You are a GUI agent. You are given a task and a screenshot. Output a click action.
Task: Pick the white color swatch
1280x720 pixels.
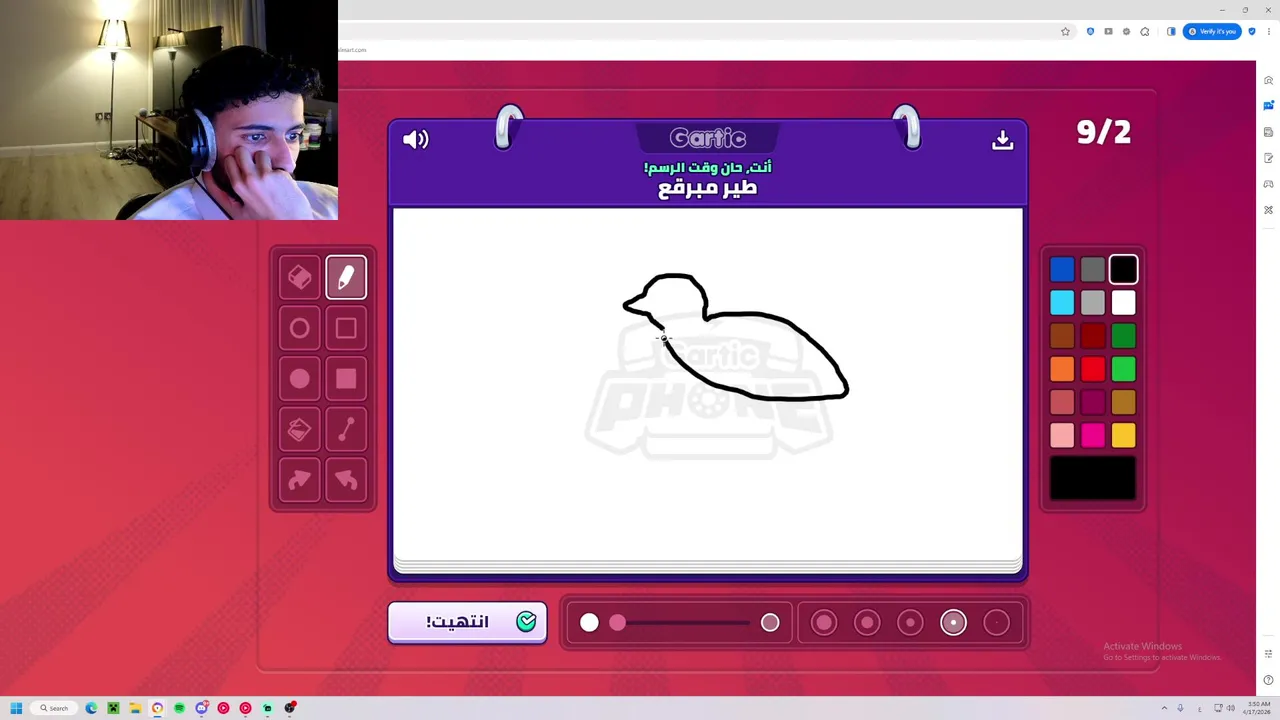pos(1123,302)
